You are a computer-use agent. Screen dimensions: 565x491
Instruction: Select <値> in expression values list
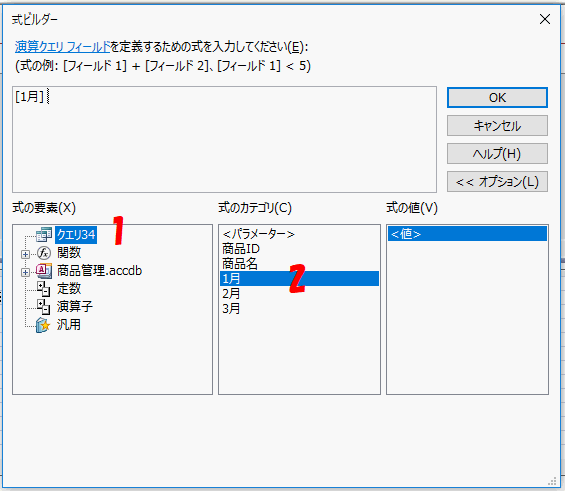[467, 234]
